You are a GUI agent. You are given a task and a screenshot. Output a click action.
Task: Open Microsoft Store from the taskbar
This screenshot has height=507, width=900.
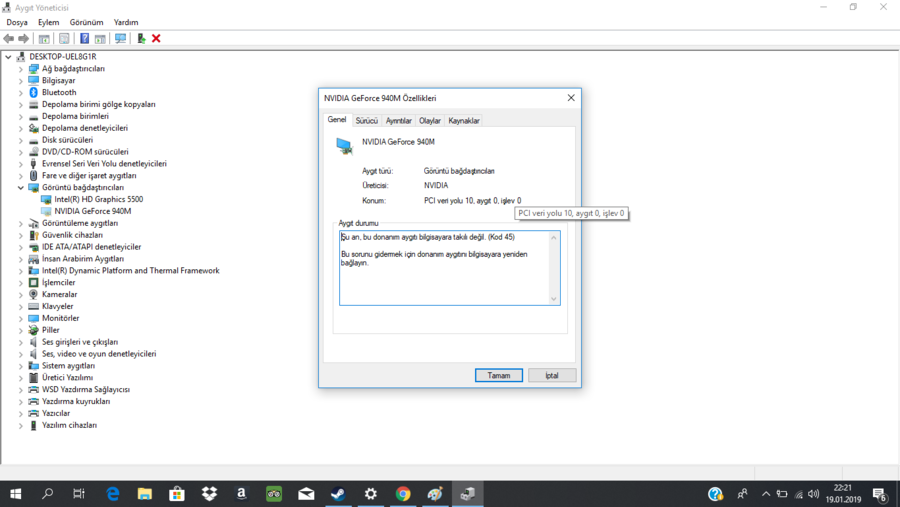pos(177,494)
